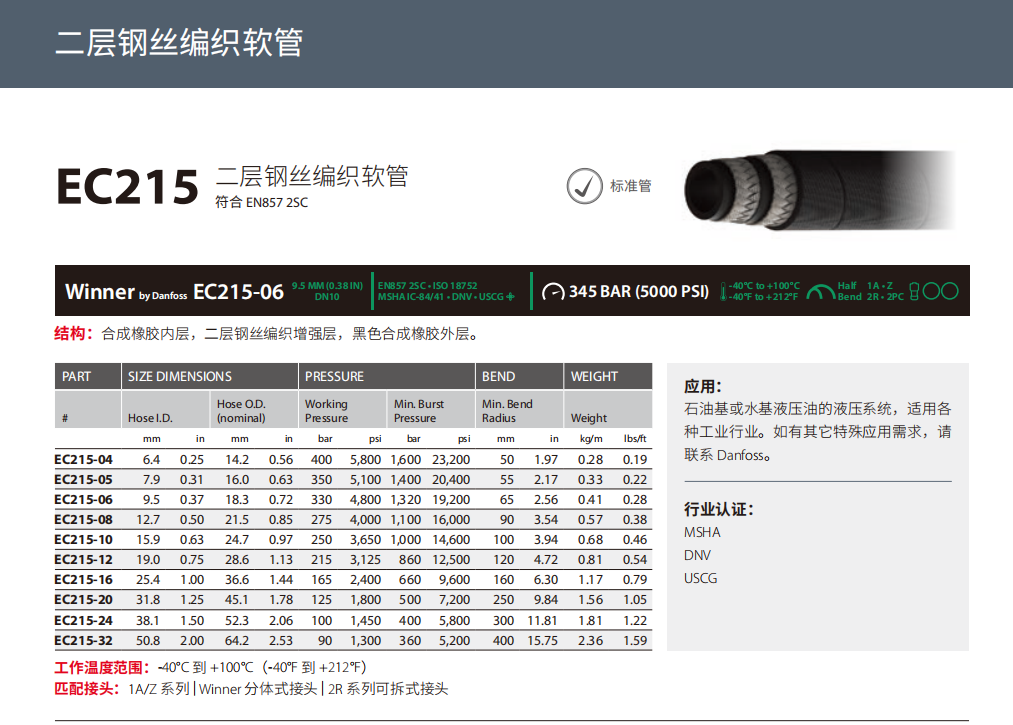Screen dimensions: 1013x725
Task: Click the 应用 heading in the side panel
Action: tap(703, 387)
